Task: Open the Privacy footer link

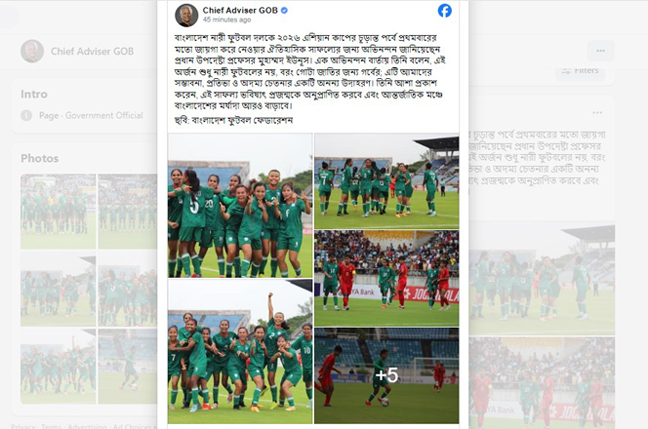Action: 20,426
